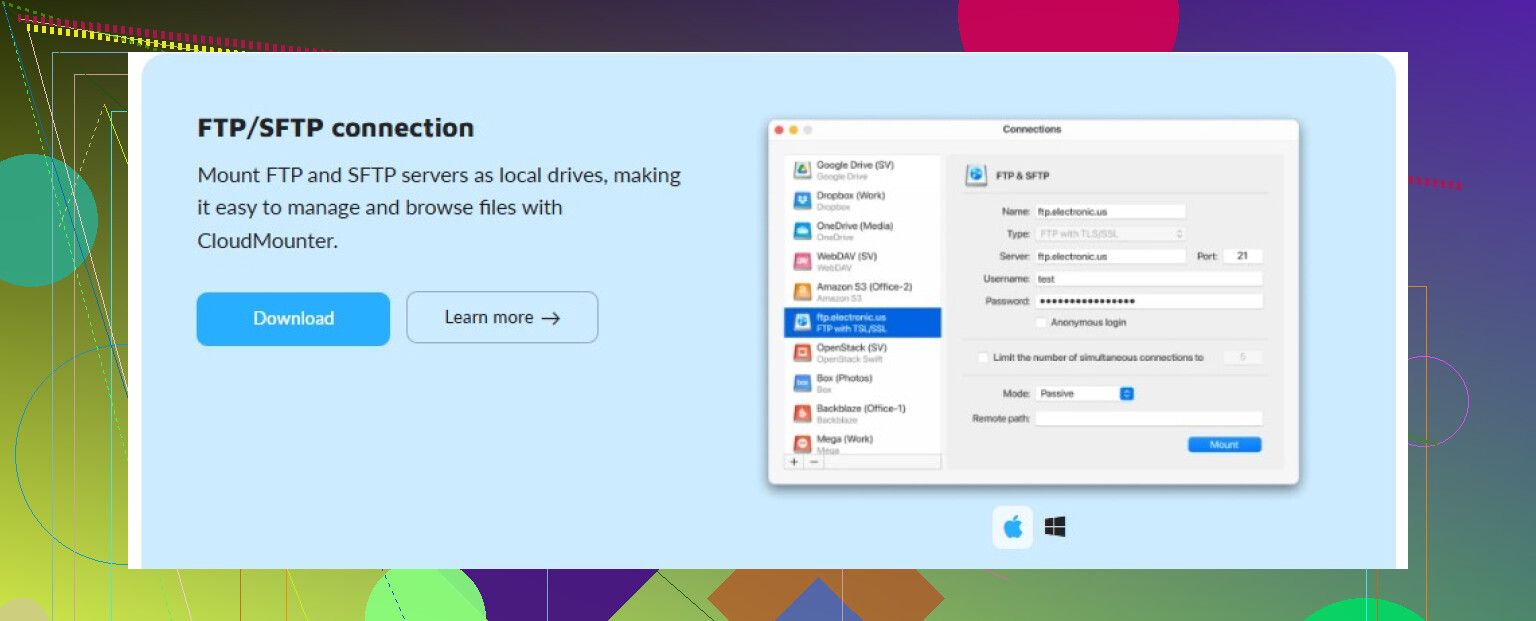Click the simultaneous connections limit number field
Screen dimensions: 1536x621
tap(1243, 357)
